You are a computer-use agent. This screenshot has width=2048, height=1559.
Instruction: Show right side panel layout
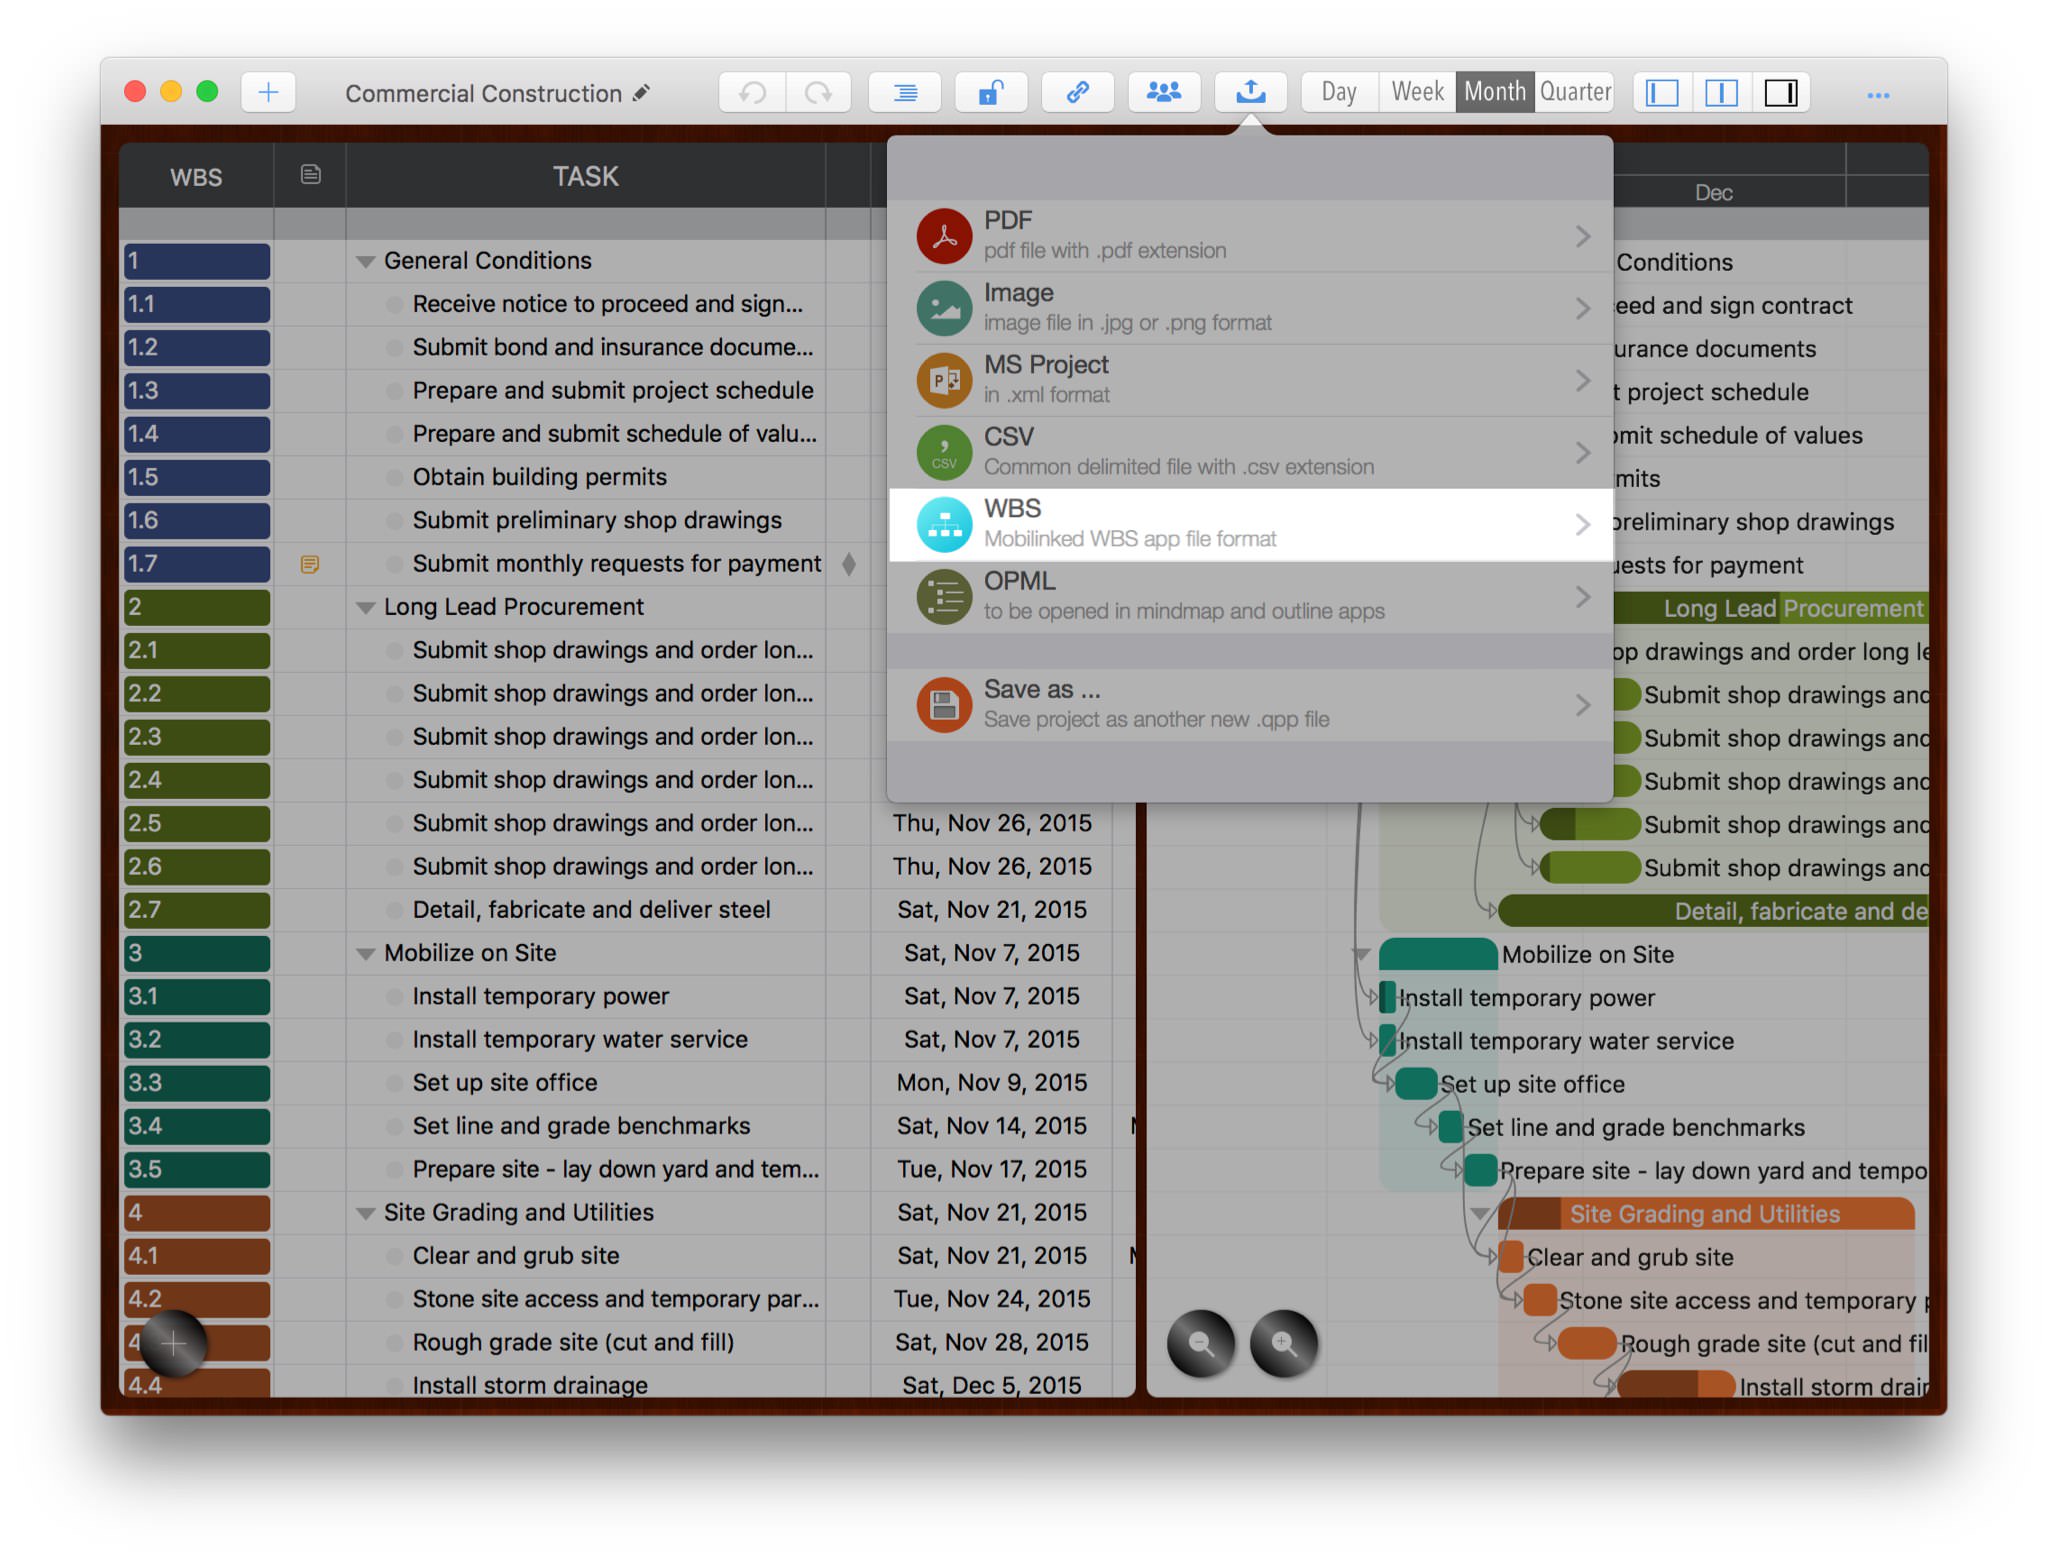tap(1780, 93)
